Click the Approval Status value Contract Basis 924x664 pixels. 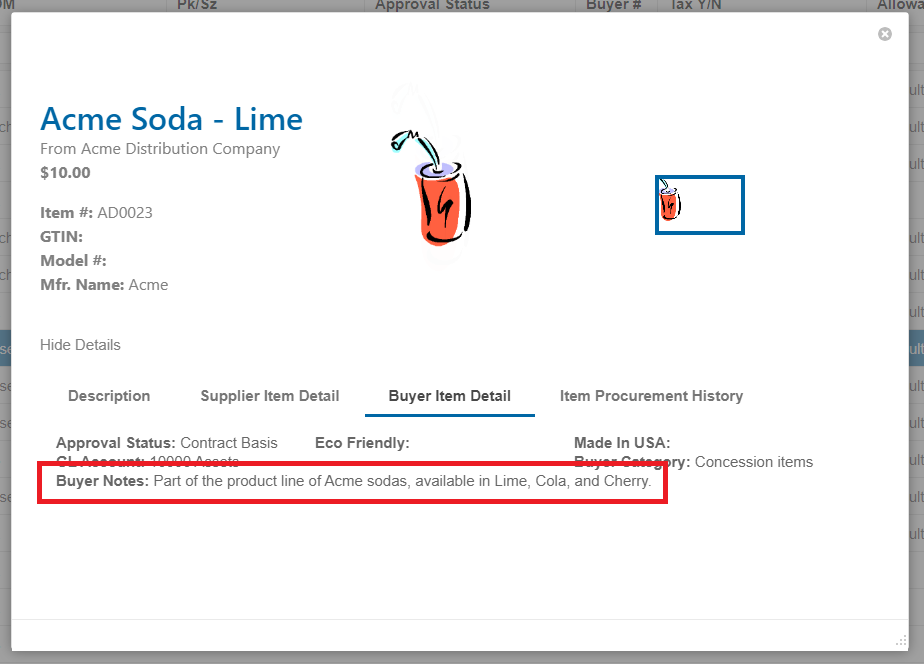pos(232,442)
